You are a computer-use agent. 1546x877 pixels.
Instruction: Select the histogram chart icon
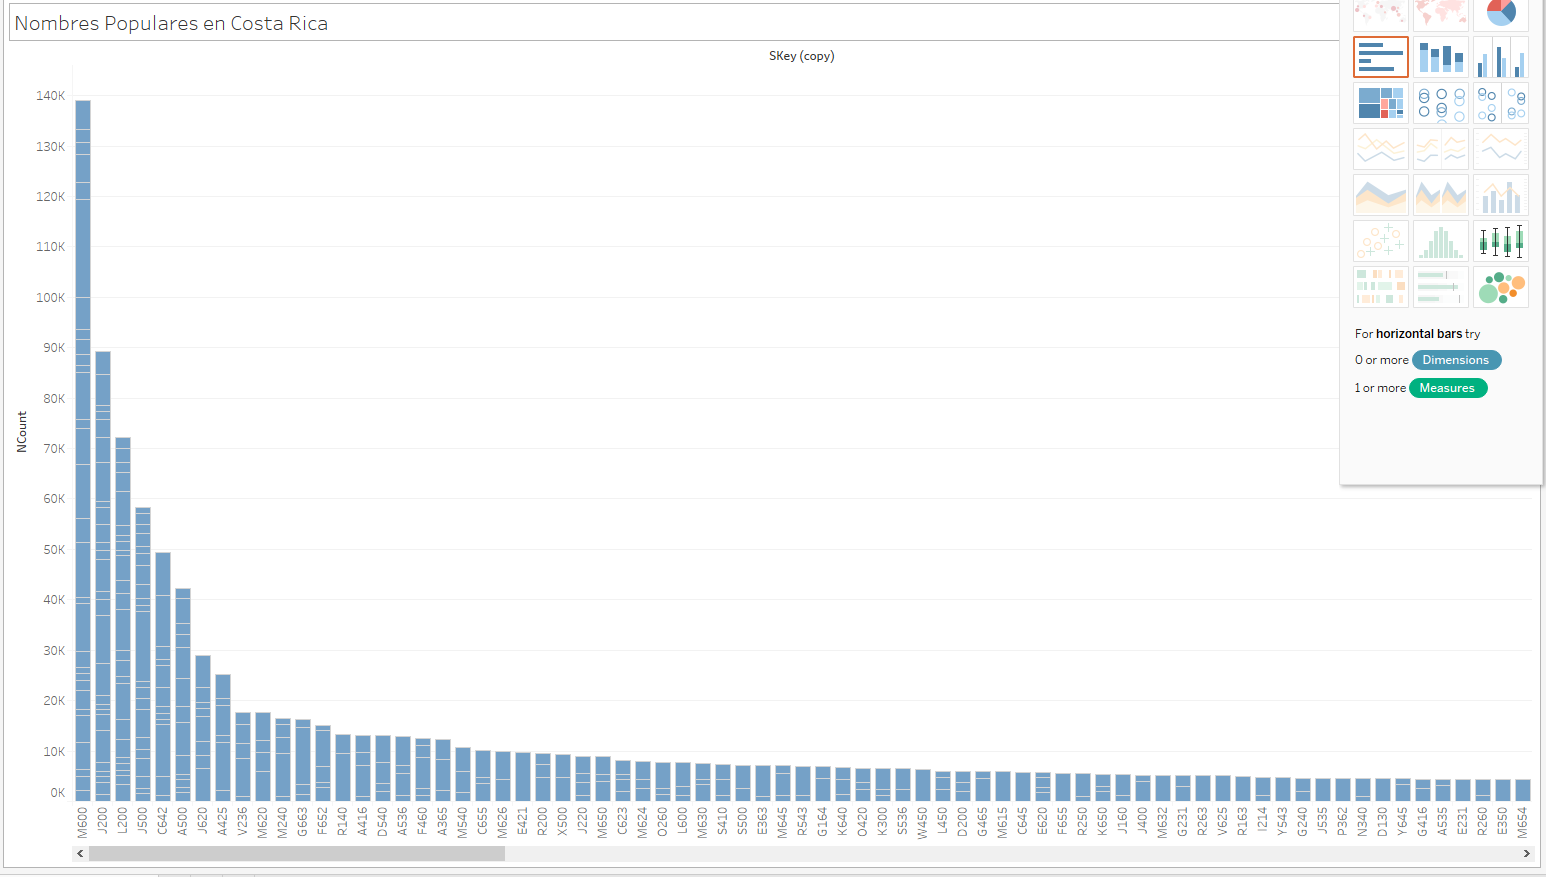click(1440, 241)
